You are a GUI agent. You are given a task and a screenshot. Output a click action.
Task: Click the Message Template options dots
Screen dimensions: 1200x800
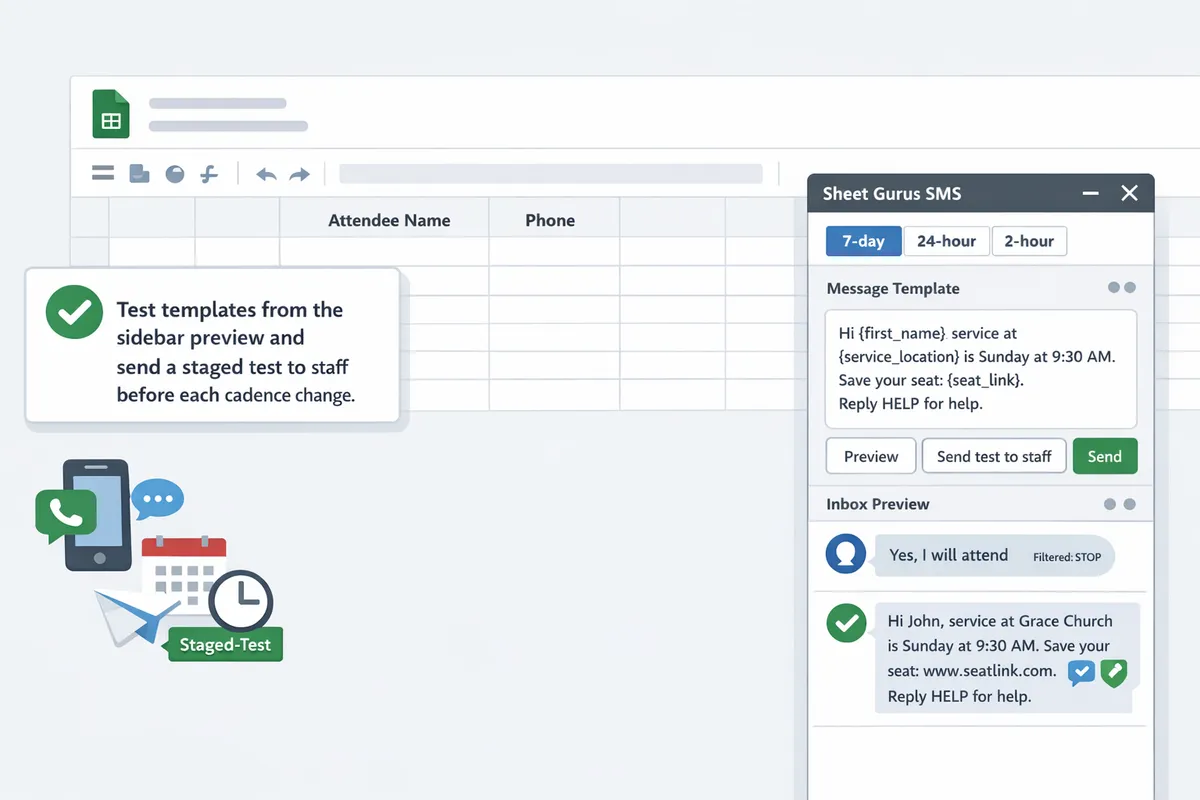pyautogui.click(x=1121, y=288)
